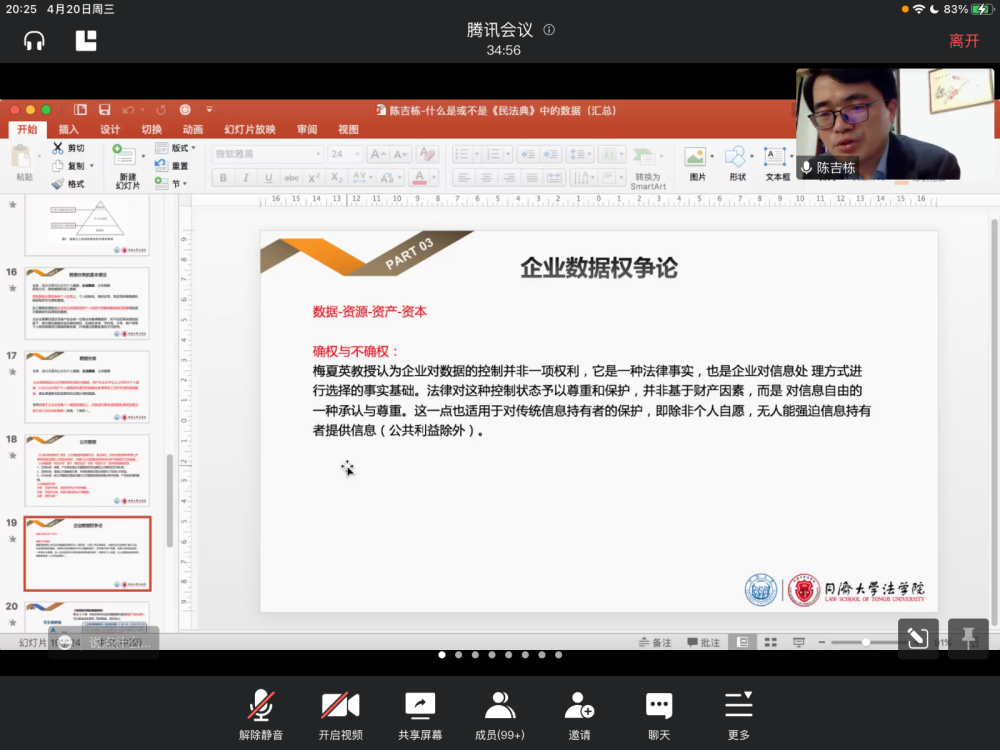The height and width of the screenshot is (750, 1000).
Task: Unmute microphone with 解除静音
Action: (261, 716)
